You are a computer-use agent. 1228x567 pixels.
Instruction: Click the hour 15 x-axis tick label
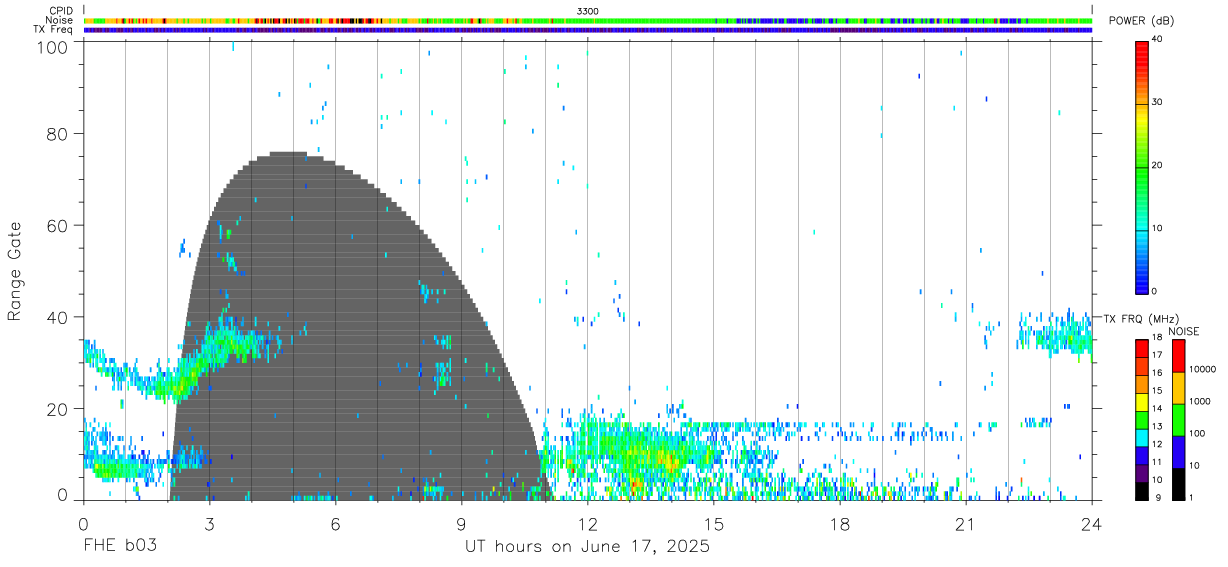pos(714,522)
